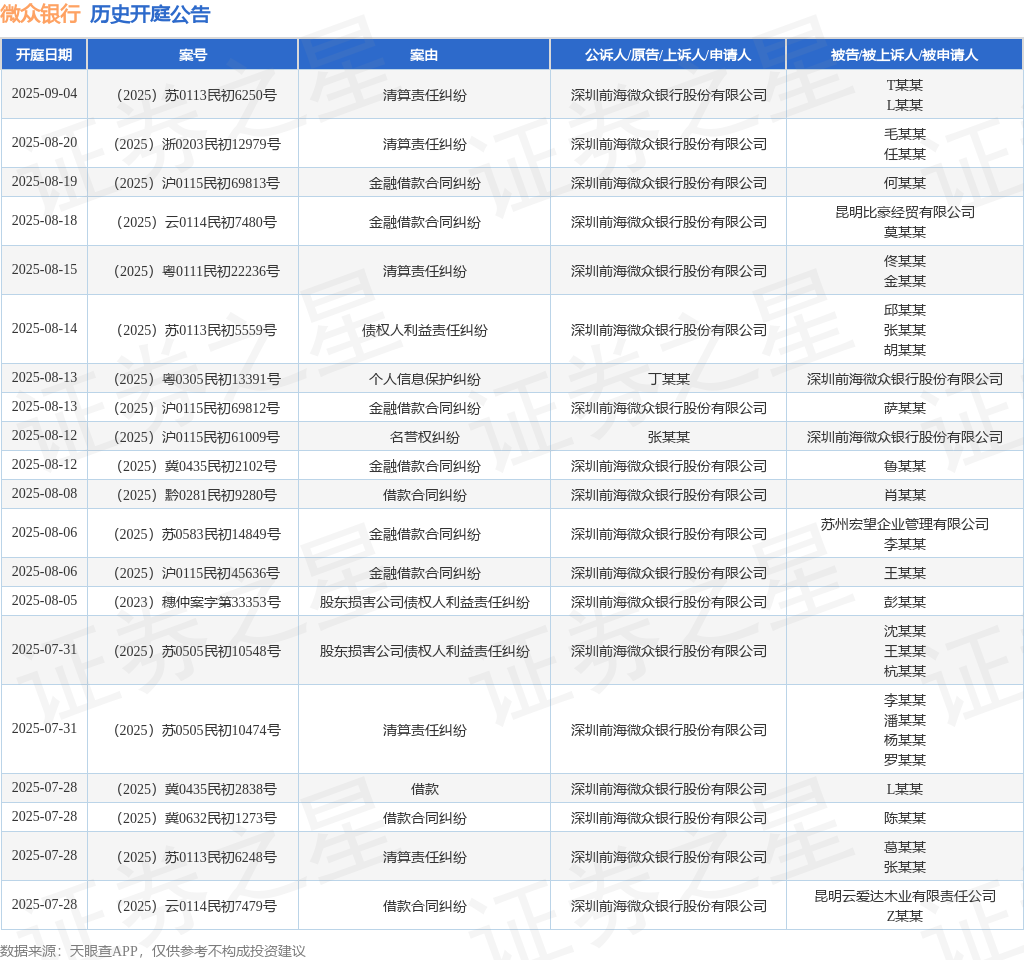Click case number 穗仲案字第33353号
Image resolution: width=1024 pixels, height=960 pixels.
[196, 602]
